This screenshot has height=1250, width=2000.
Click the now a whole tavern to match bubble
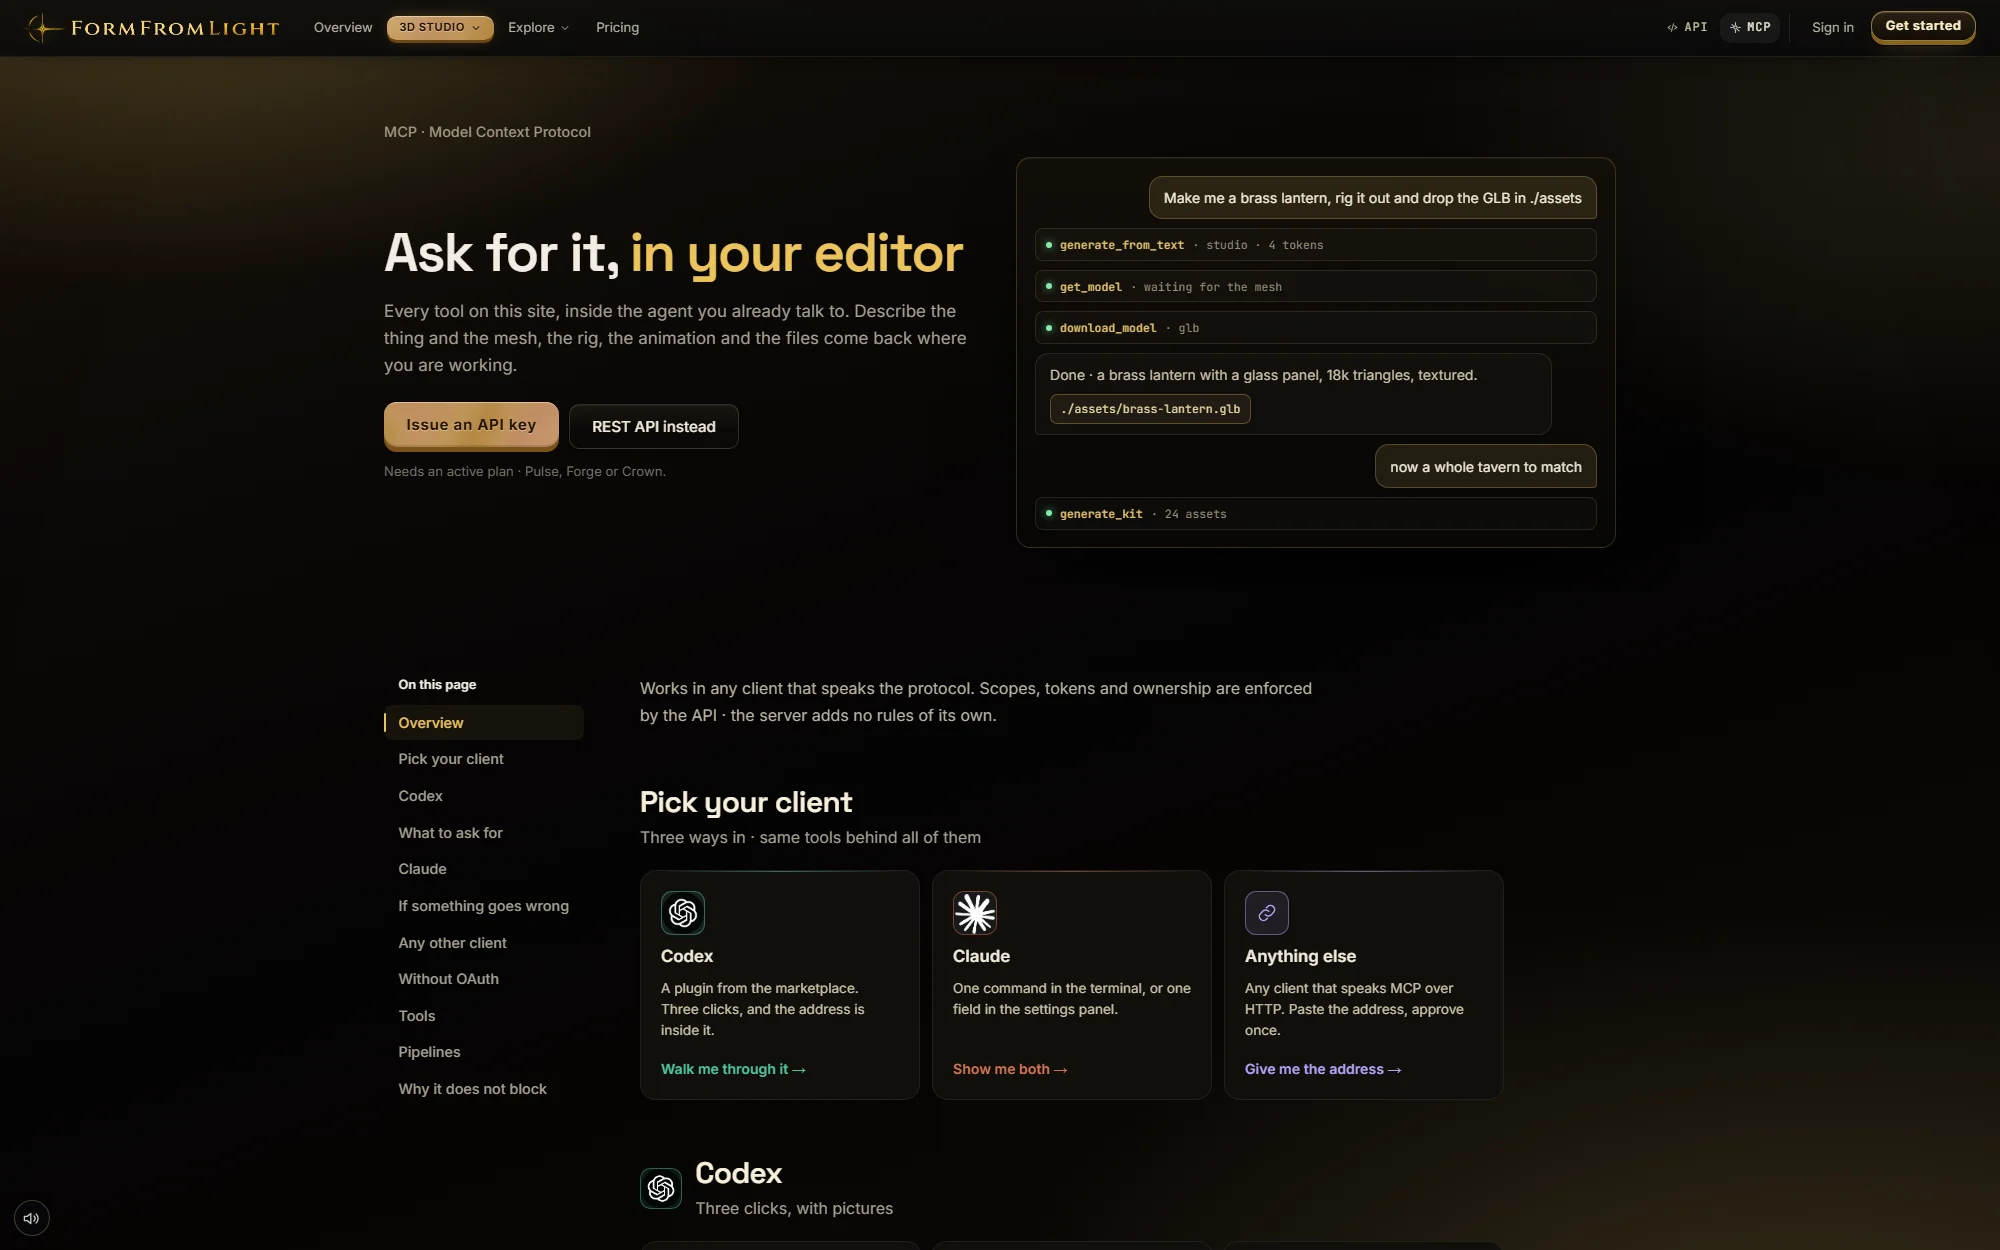click(1485, 467)
